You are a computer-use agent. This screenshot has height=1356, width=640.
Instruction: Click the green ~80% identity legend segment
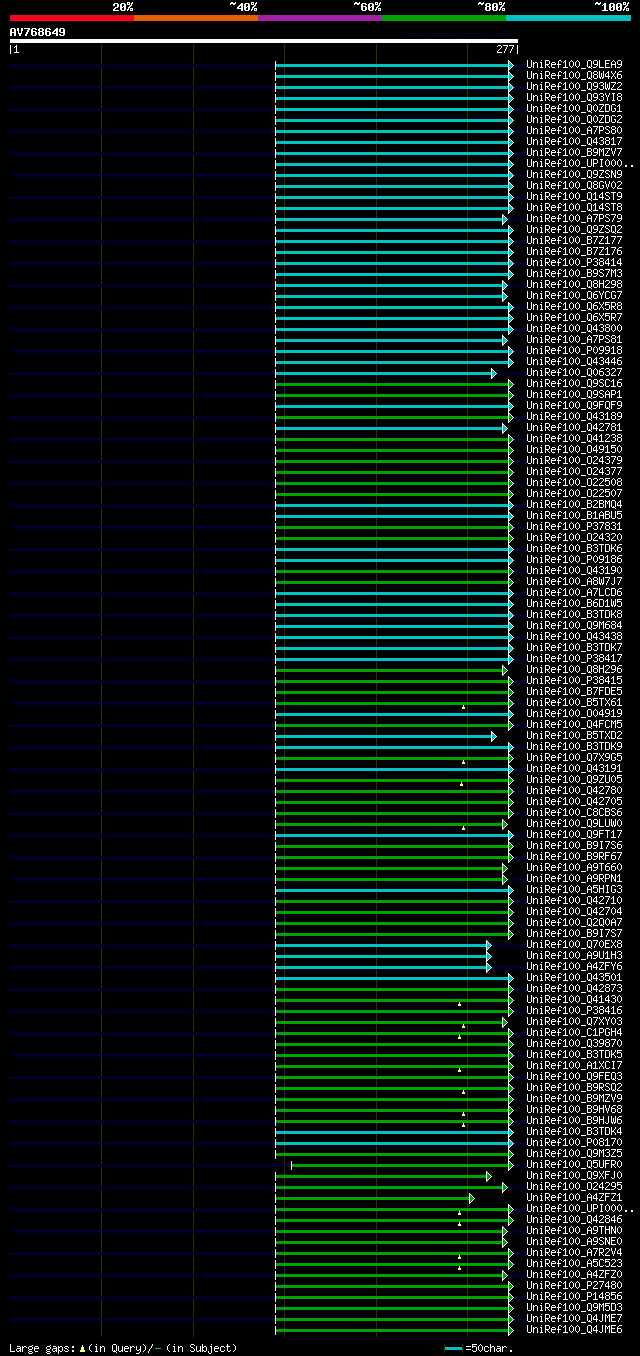(444, 18)
